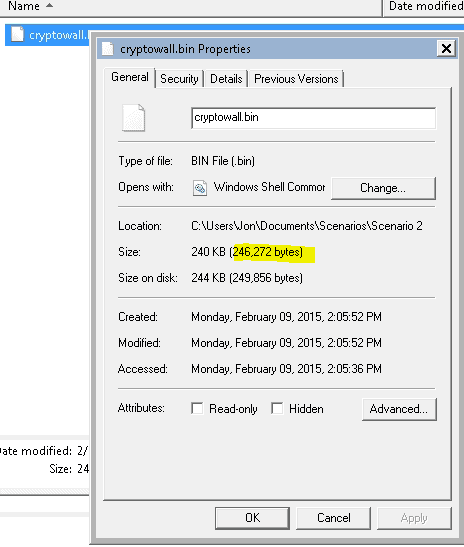The width and height of the screenshot is (464, 547).
Task: Click the large blank file icon in General tab
Action: tap(133, 118)
